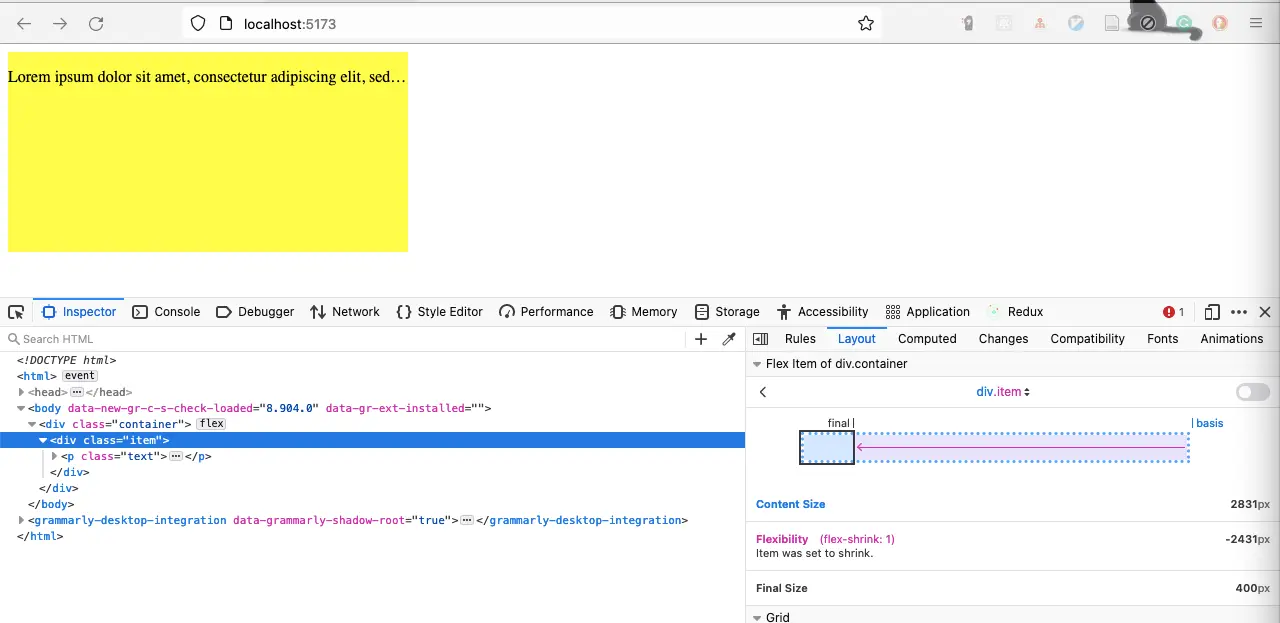Switch to the Console tab

click(166, 312)
